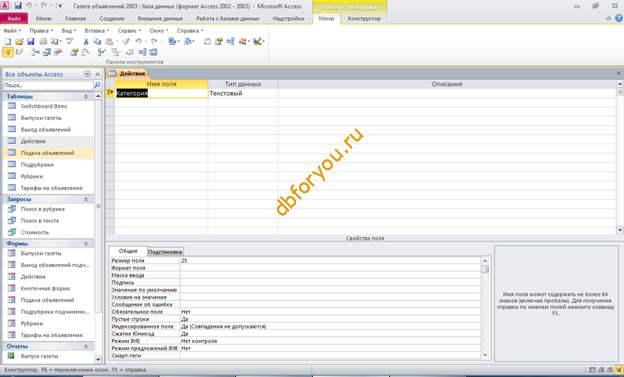The width and height of the screenshot is (624, 377).
Task: Click the New blank document icon
Action: click(x=8, y=41)
